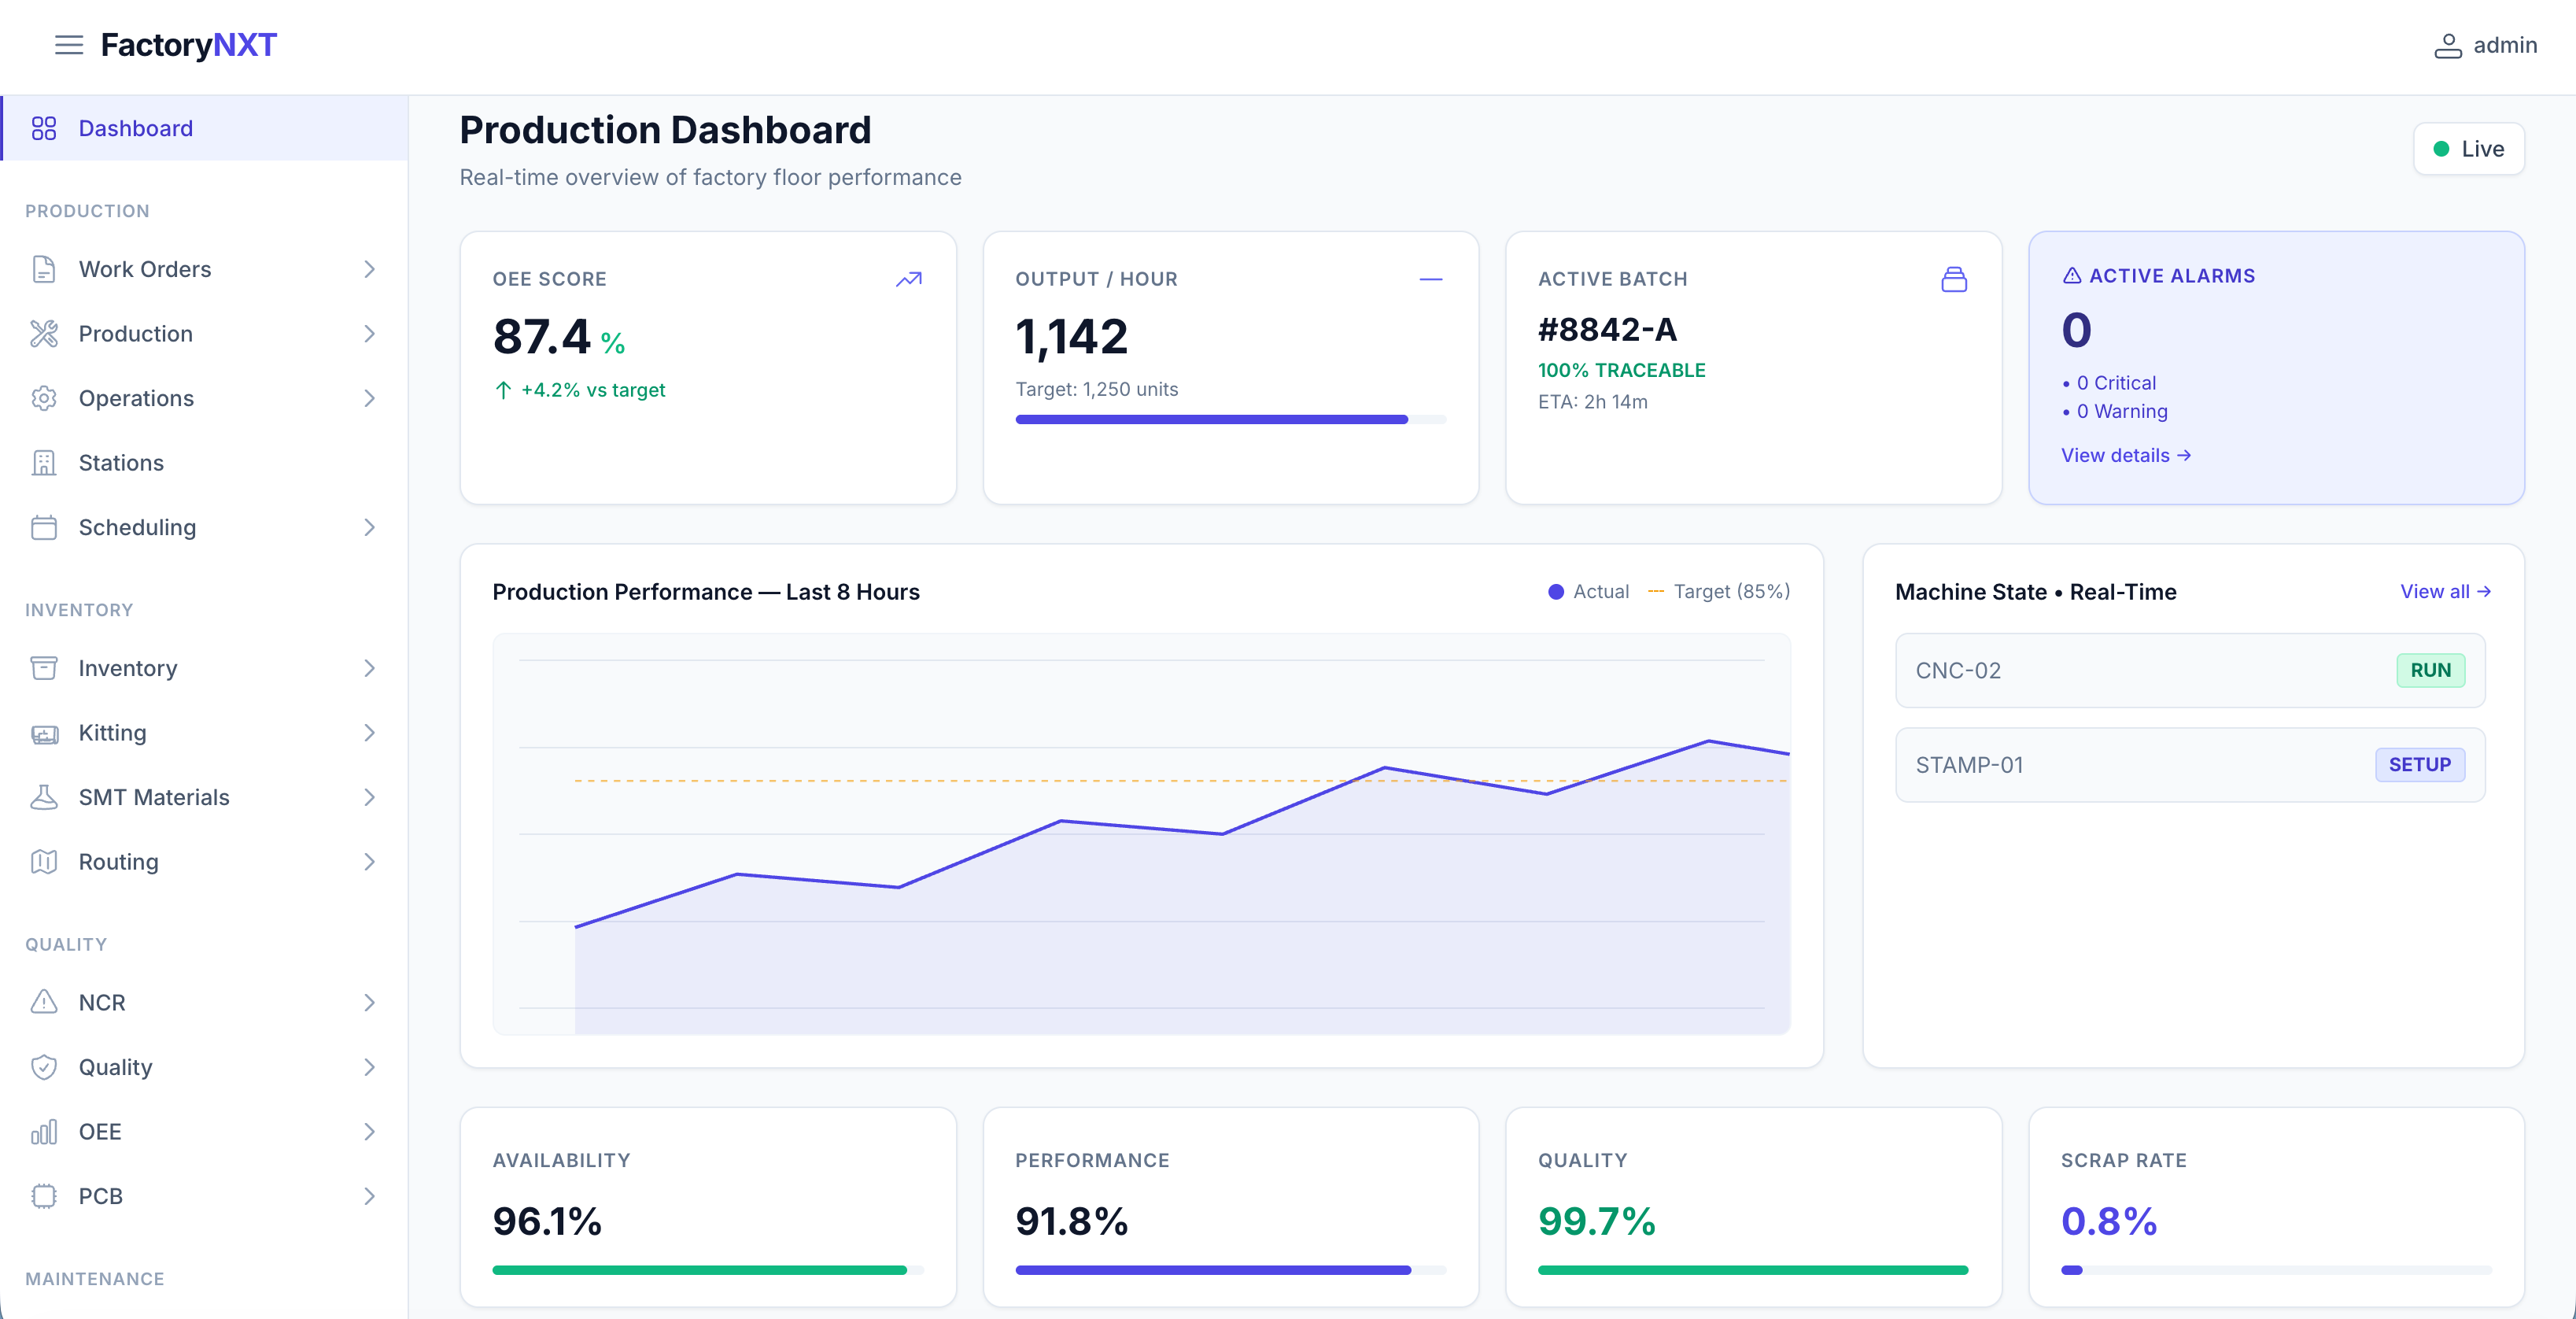The height and width of the screenshot is (1319, 2576).
Task: Click the Output/Hour progress bar
Action: (x=1230, y=420)
